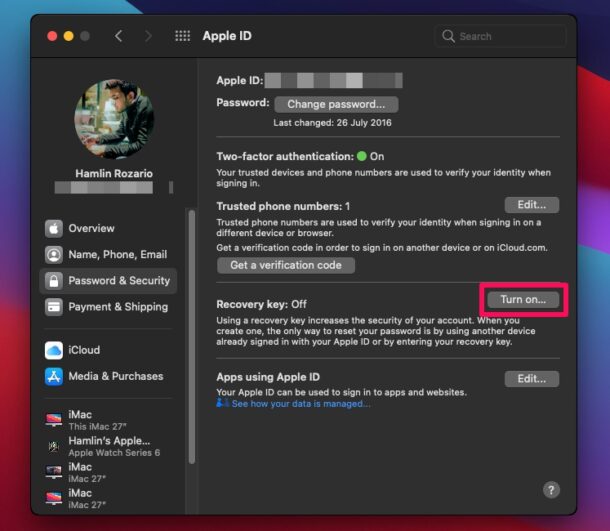Click the 'Recovery key: Off' label

pyautogui.click(x=261, y=304)
